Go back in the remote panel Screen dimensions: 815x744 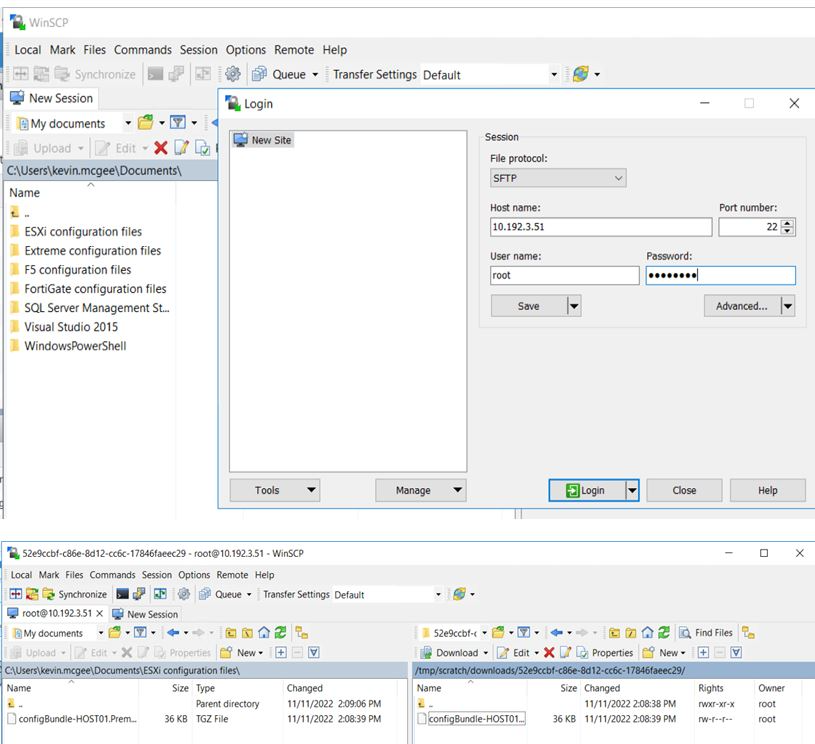(x=557, y=633)
